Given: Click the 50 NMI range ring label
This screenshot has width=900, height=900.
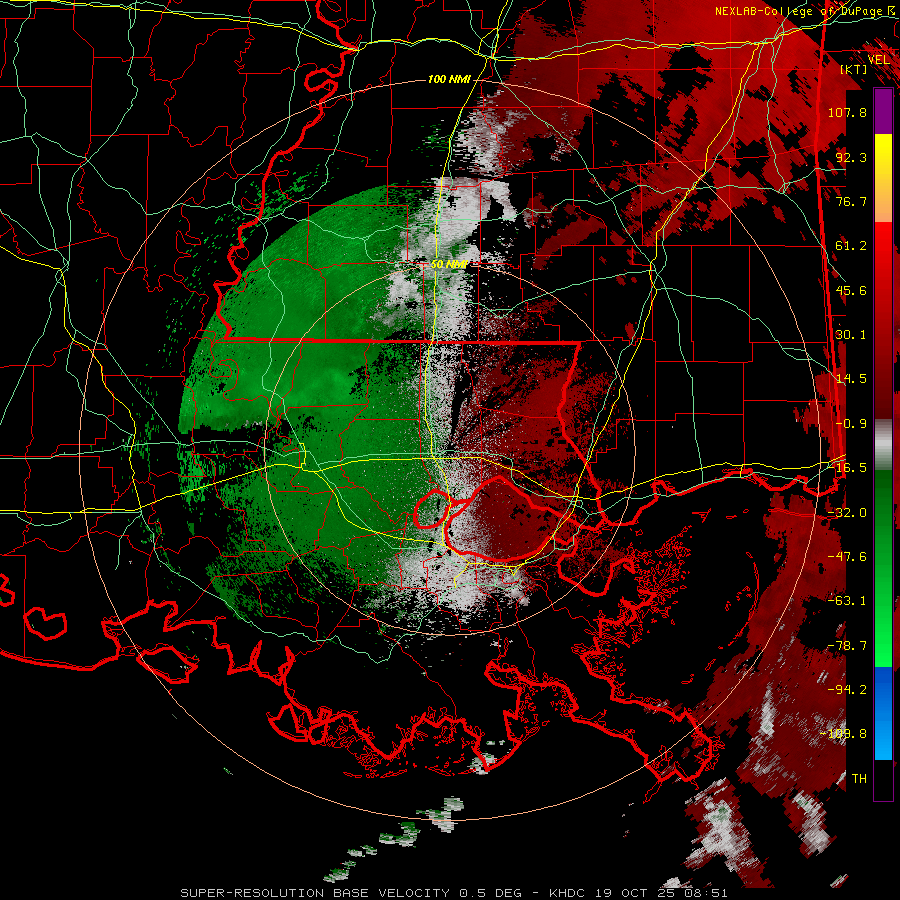Looking at the screenshot, I should (x=449, y=265).
